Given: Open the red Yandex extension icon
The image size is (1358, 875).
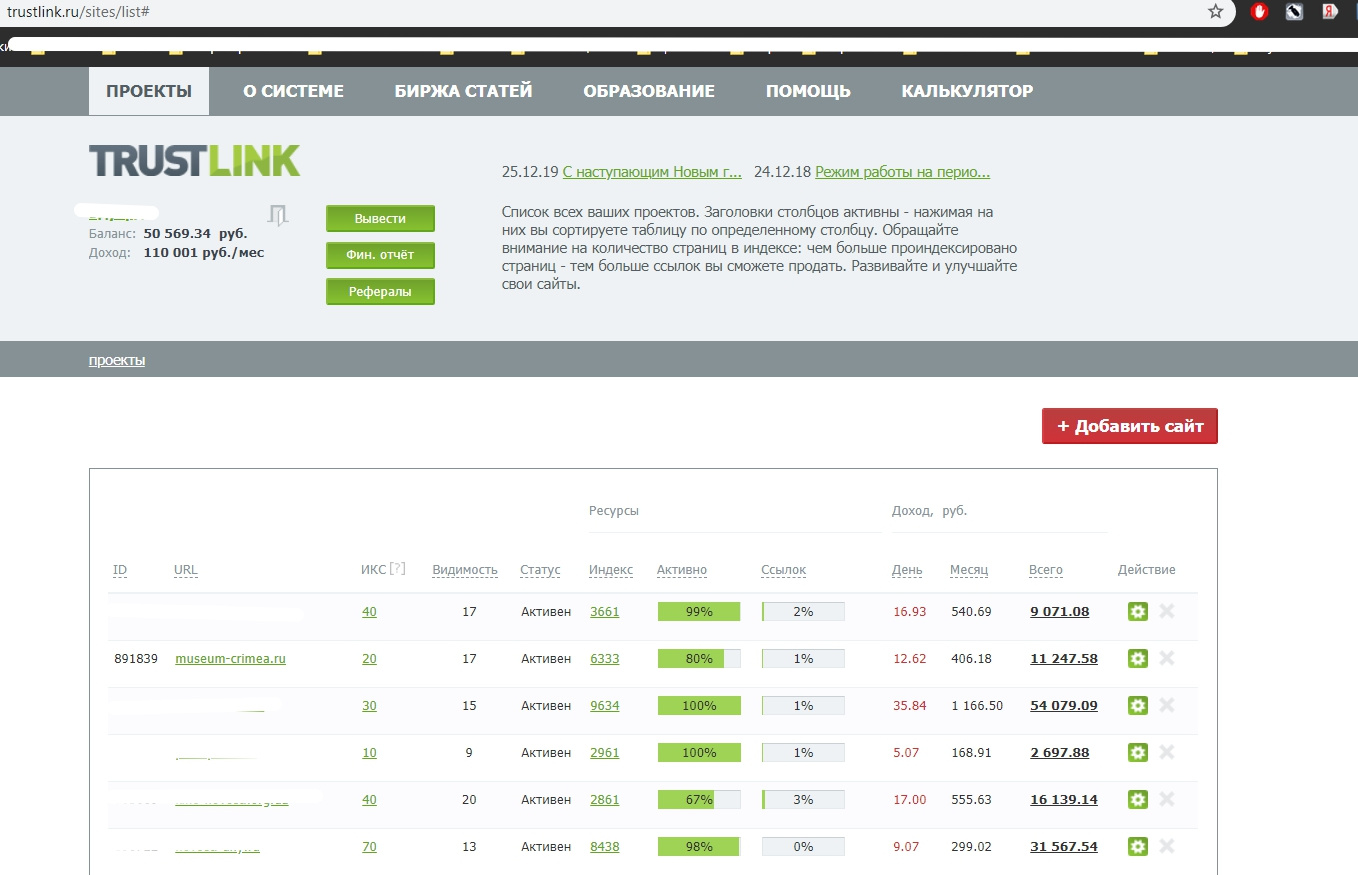Looking at the screenshot, I should point(1330,12).
